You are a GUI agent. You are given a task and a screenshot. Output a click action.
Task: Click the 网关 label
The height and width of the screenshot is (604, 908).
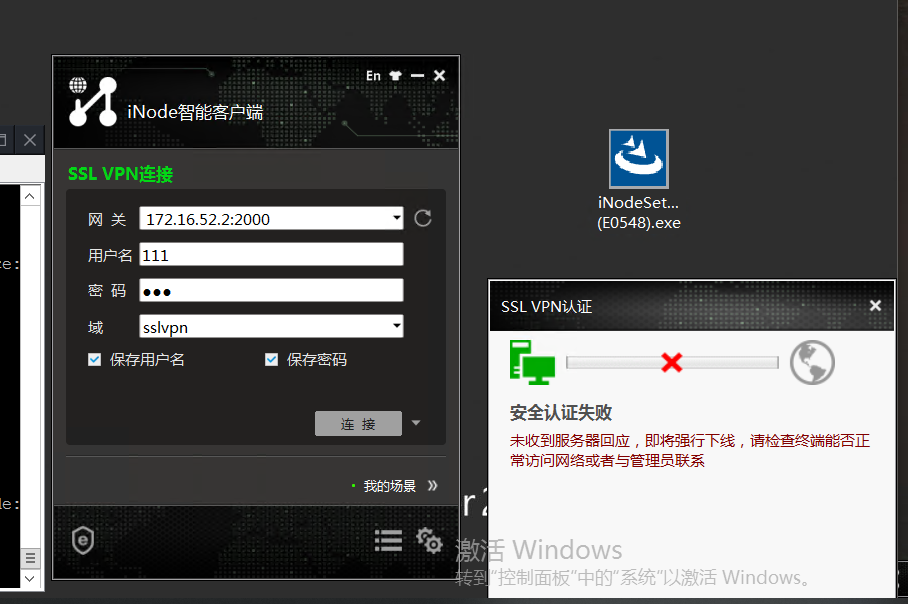click(107, 219)
